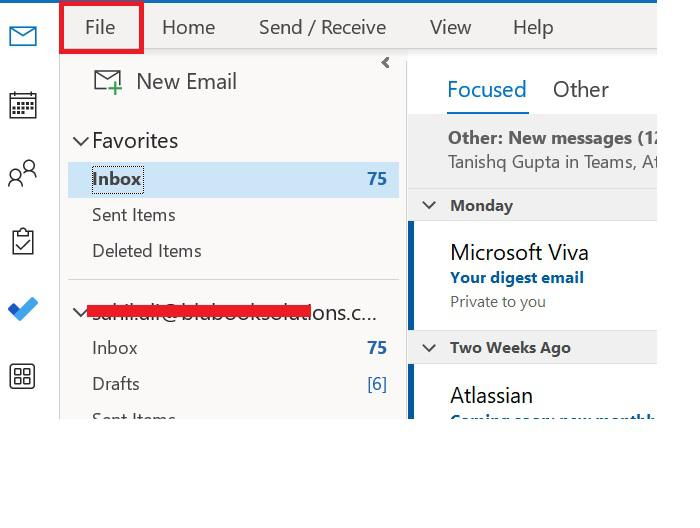Open the Calendar icon in sidebar
The width and height of the screenshot is (700, 528).
point(22,105)
